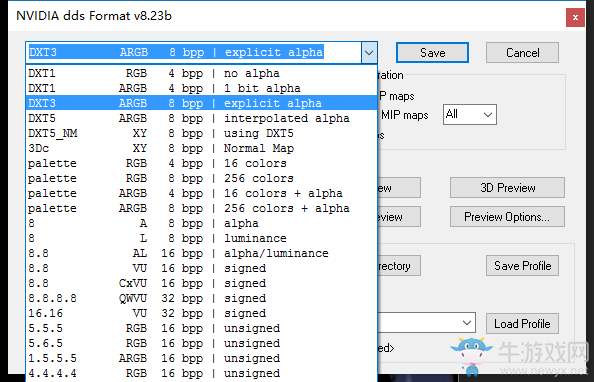This screenshot has width=594, height=382.
Task: Choose 1.5.5.5 ARGB 16 bpp unsigned
Action: click(201, 358)
